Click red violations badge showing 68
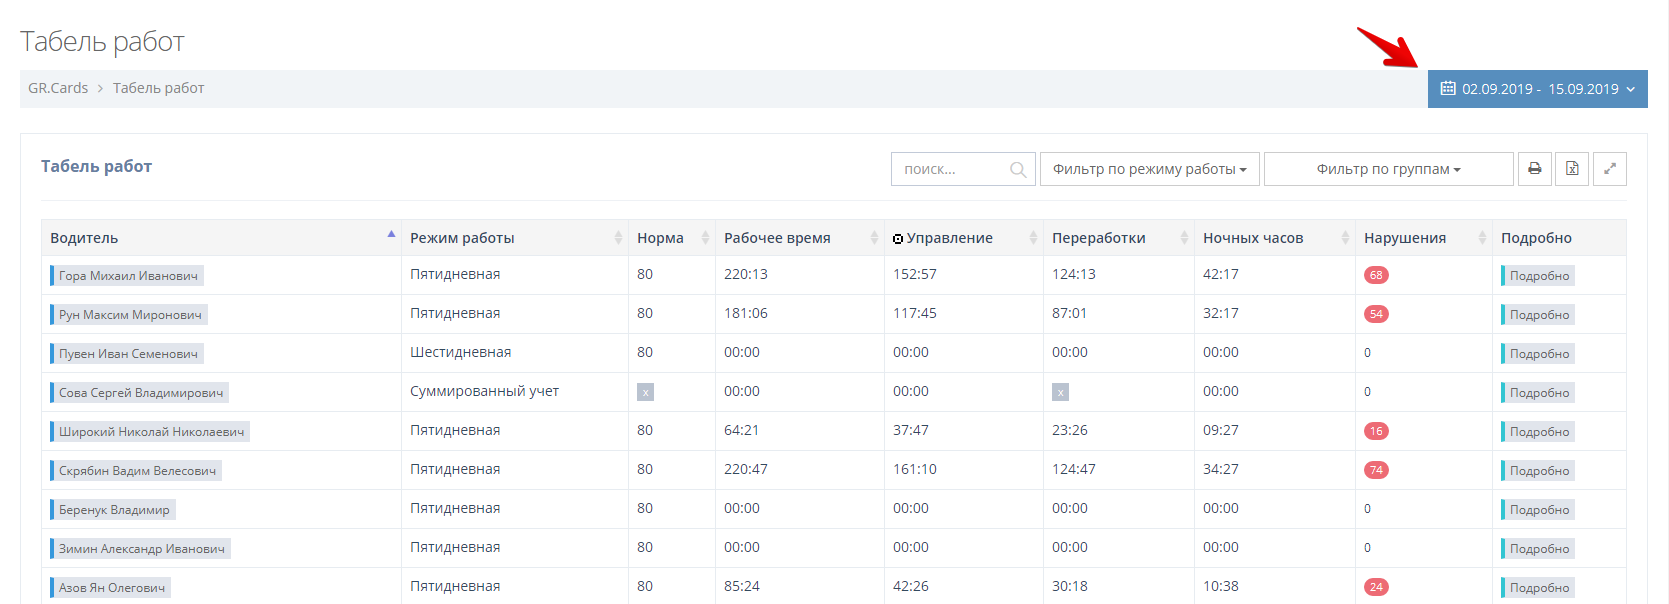 pyautogui.click(x=1376, y=275)
